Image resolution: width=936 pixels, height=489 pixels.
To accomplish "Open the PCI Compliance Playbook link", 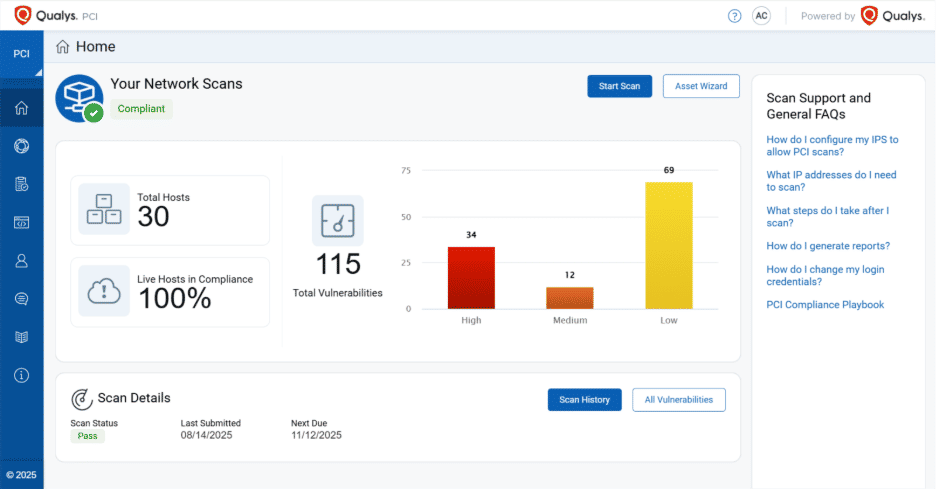I will pos(825,305).
